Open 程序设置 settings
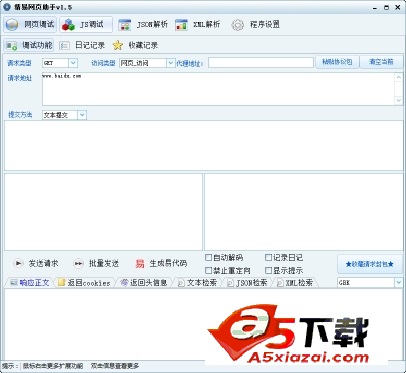The width and height of the screenshot is (406, 373). pyautogui.click(x=255, y=25)
